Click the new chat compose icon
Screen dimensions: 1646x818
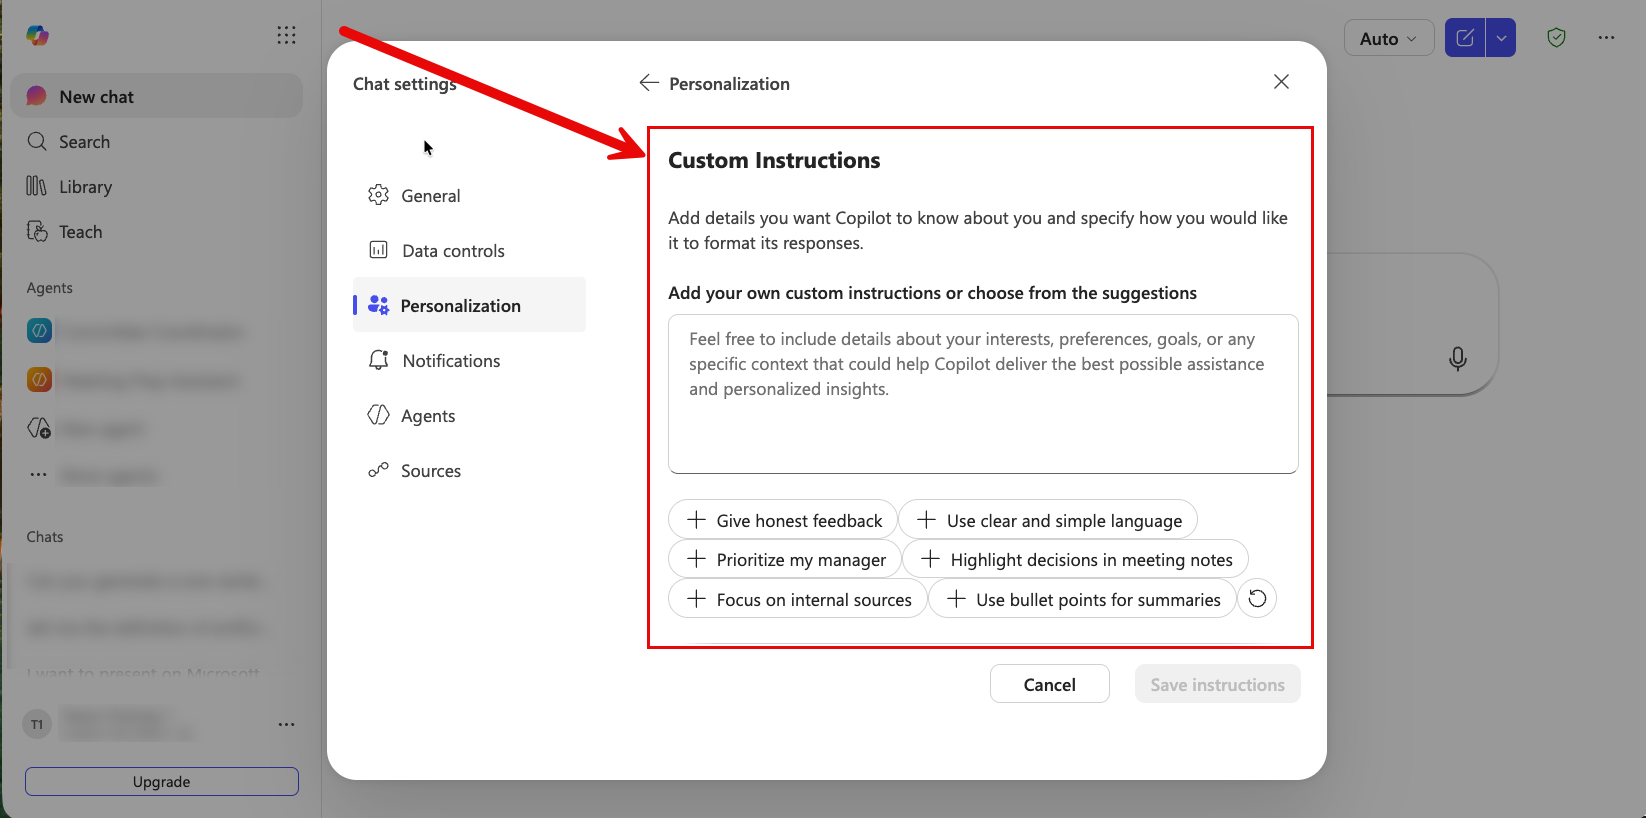pyautogui.click(x=1465, y=38)
